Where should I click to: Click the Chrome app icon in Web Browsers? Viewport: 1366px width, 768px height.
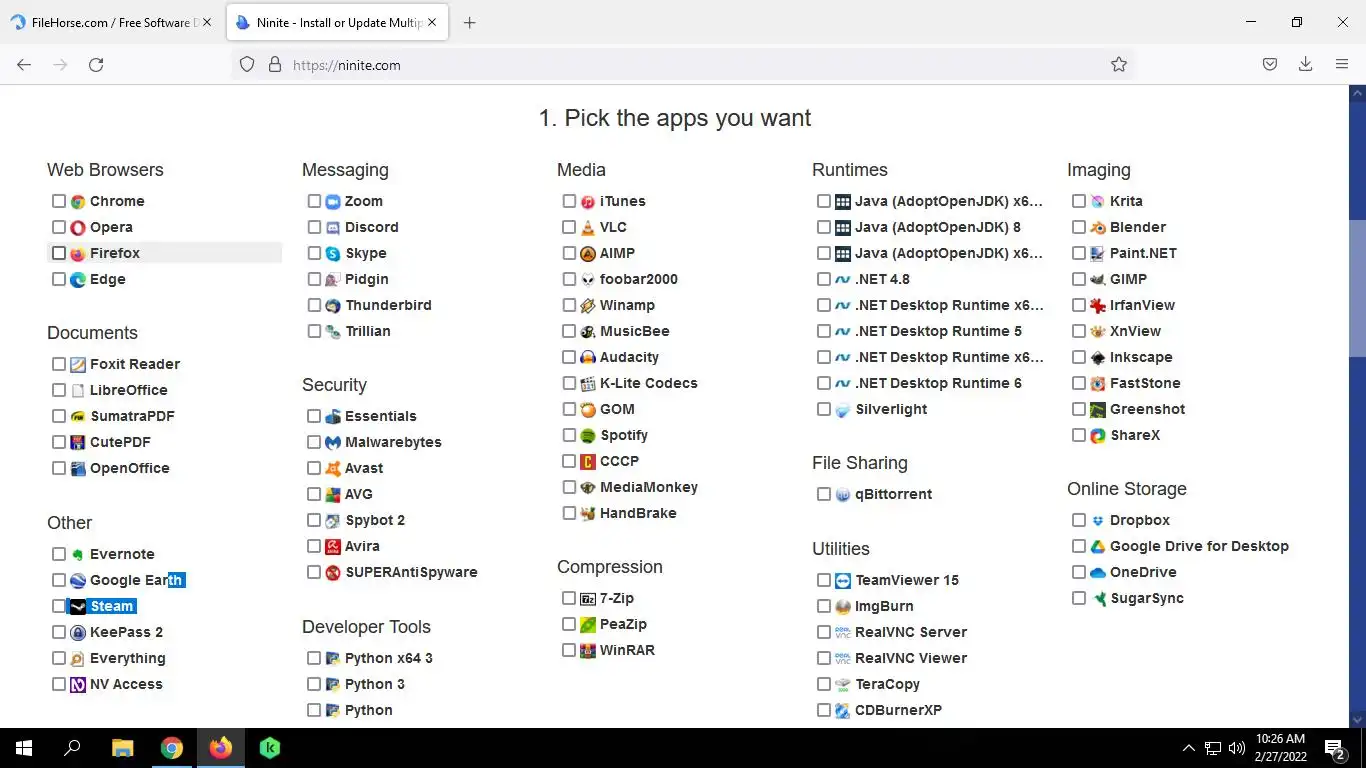tap(78, 201)
